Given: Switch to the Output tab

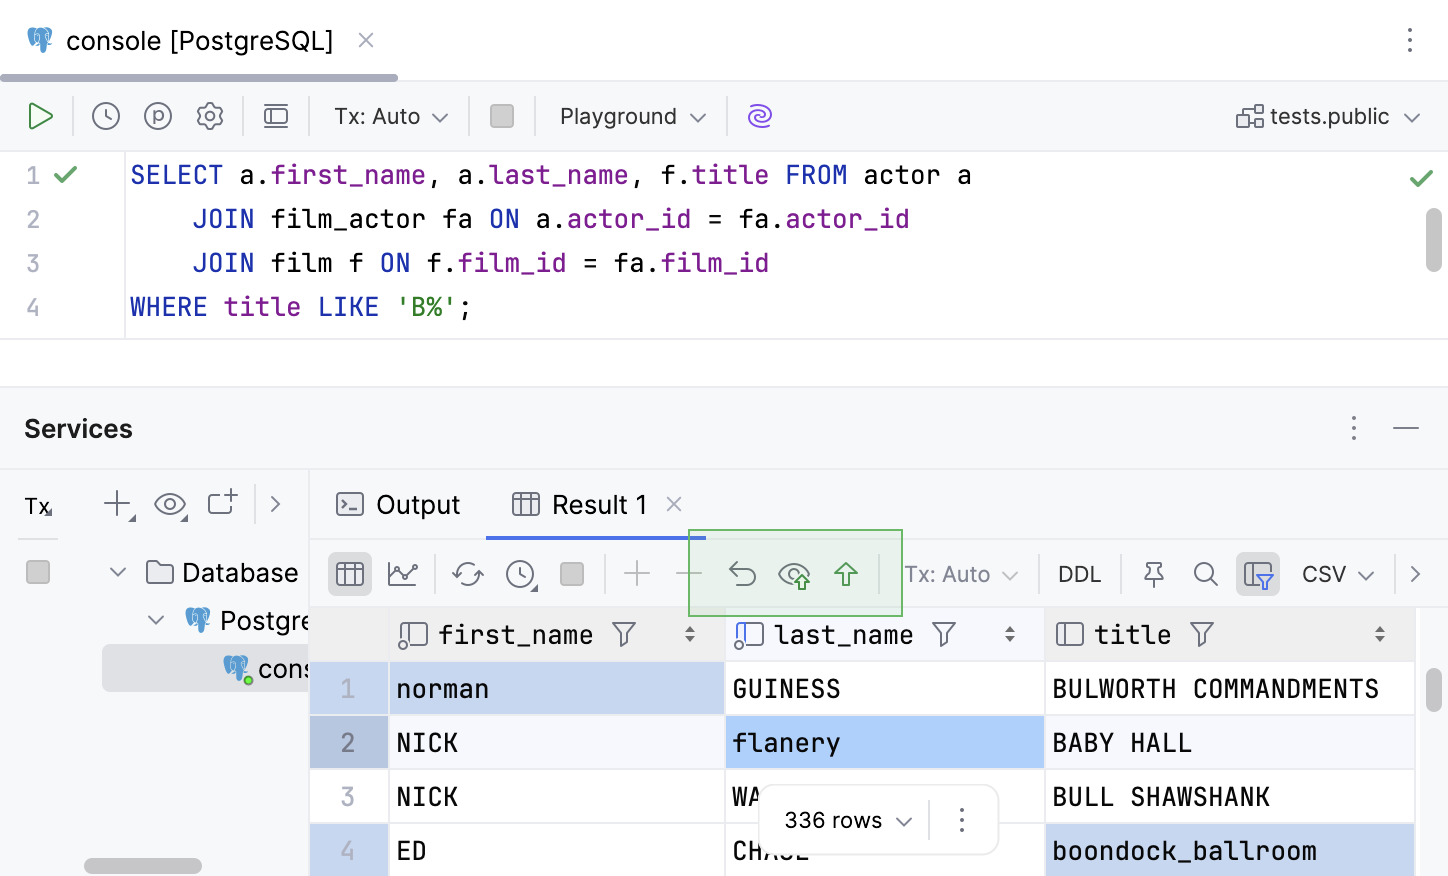Looking at the screenshot, I should (399, 504).
